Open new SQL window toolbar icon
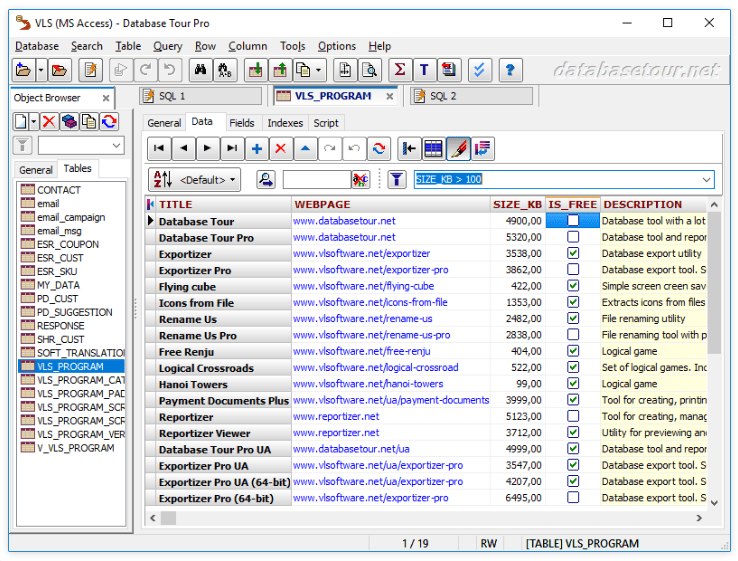The image size is (738, 561). pyautogui.click(x=91, y=71)
